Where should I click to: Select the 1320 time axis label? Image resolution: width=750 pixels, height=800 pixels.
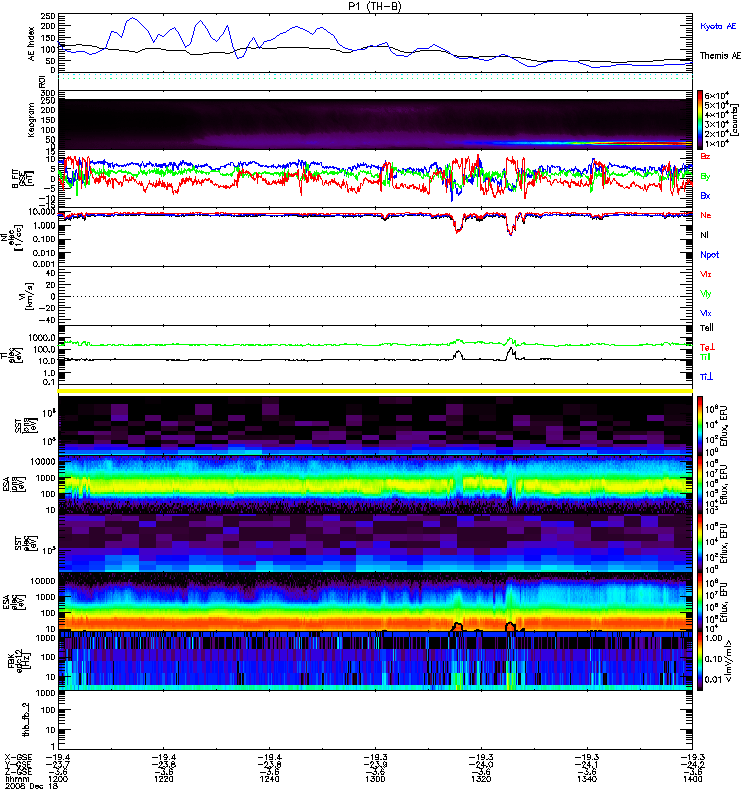coord(481,779)
